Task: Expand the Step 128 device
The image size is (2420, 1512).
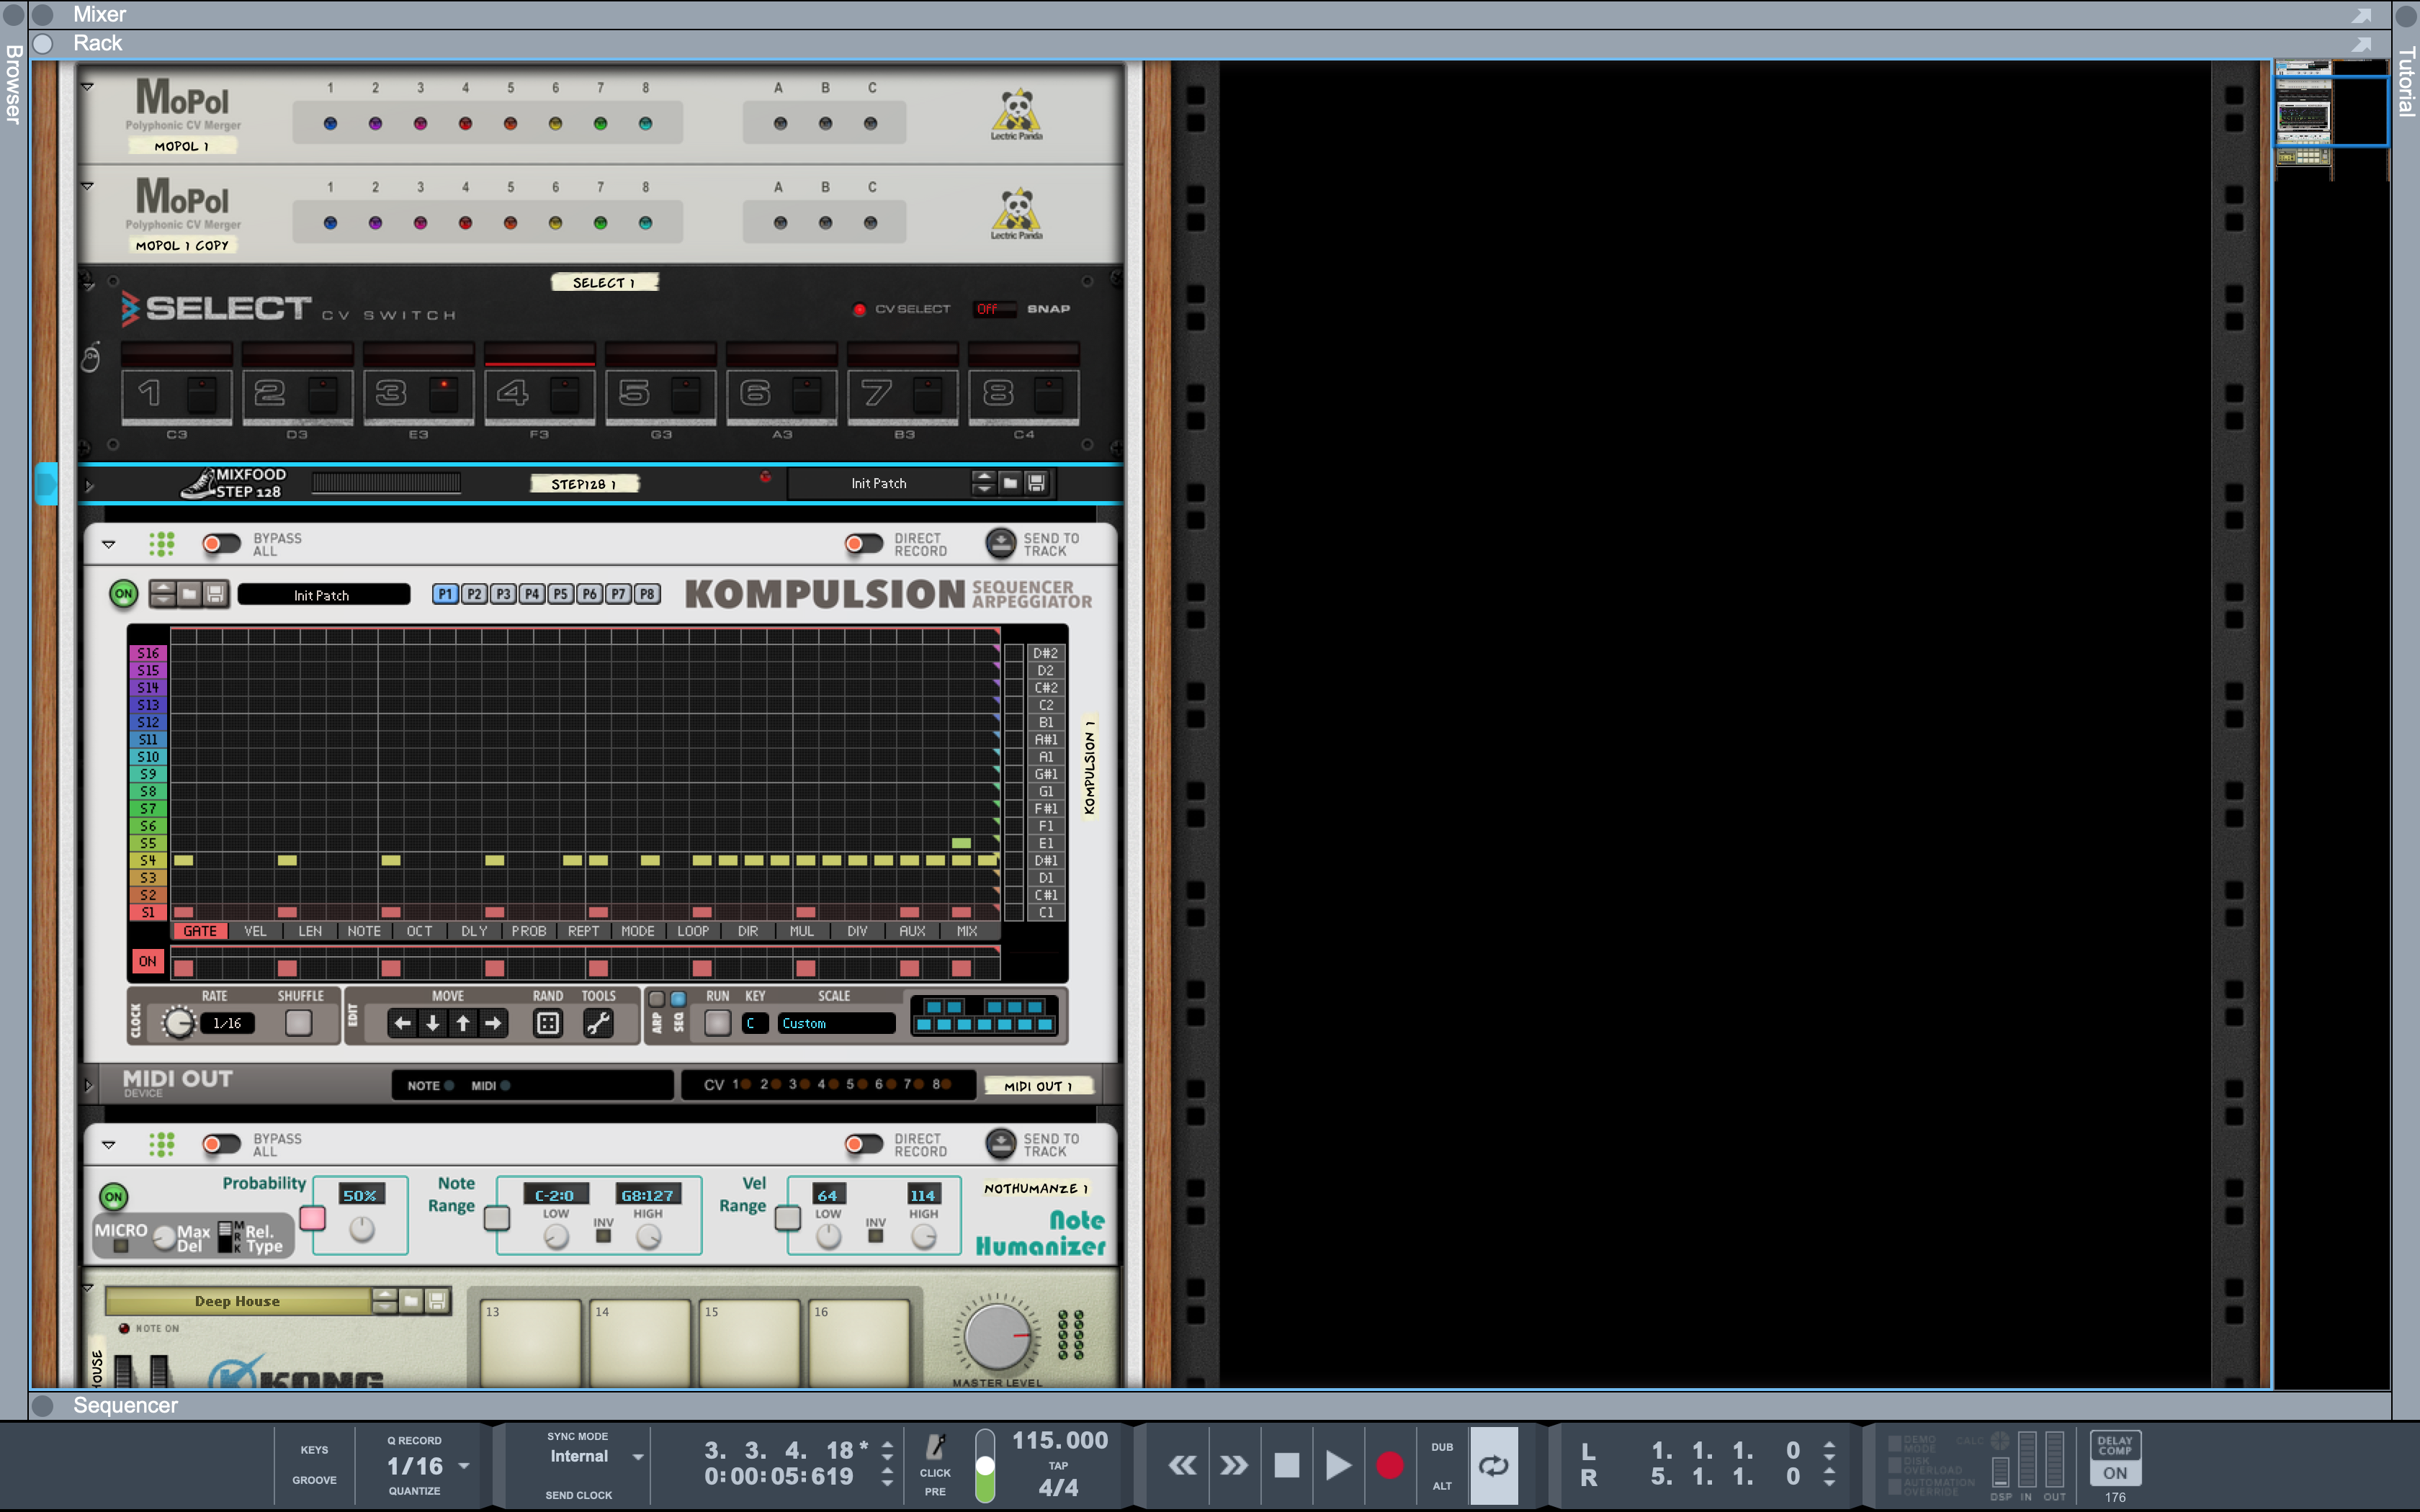Action: click(x=89, y=487)
